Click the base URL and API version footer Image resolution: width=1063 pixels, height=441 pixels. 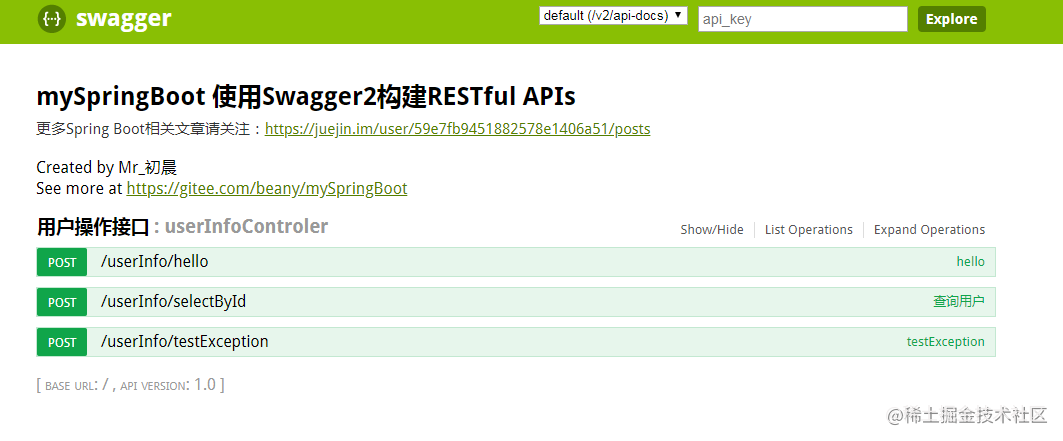130,385
